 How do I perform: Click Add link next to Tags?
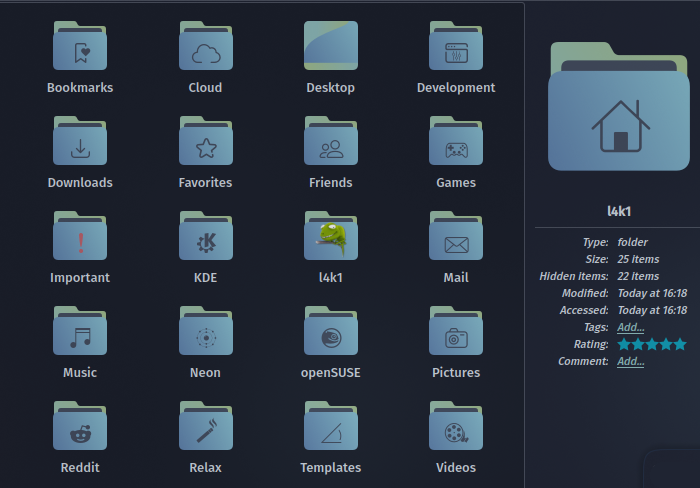[630, 327]
